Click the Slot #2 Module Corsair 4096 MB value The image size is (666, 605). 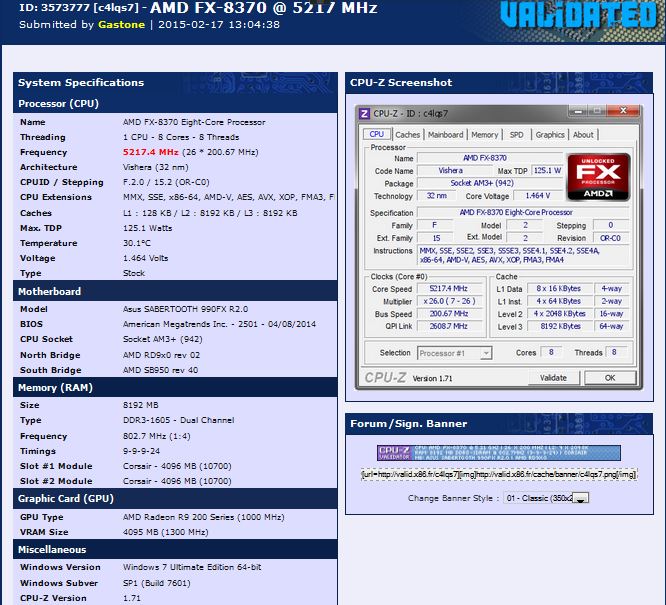[x=177, y=481]
